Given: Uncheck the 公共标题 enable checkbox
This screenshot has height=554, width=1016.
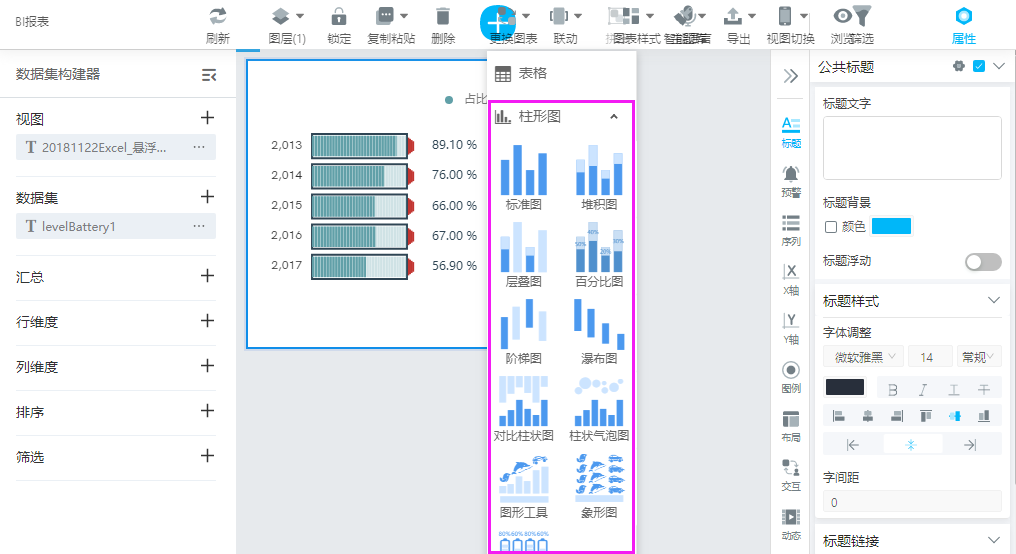Looking at the screenshot, I should tap(979, 66).
